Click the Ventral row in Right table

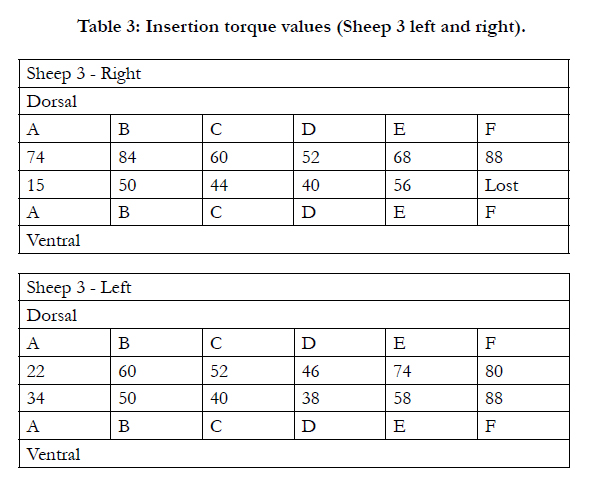[x=294, y=240]
